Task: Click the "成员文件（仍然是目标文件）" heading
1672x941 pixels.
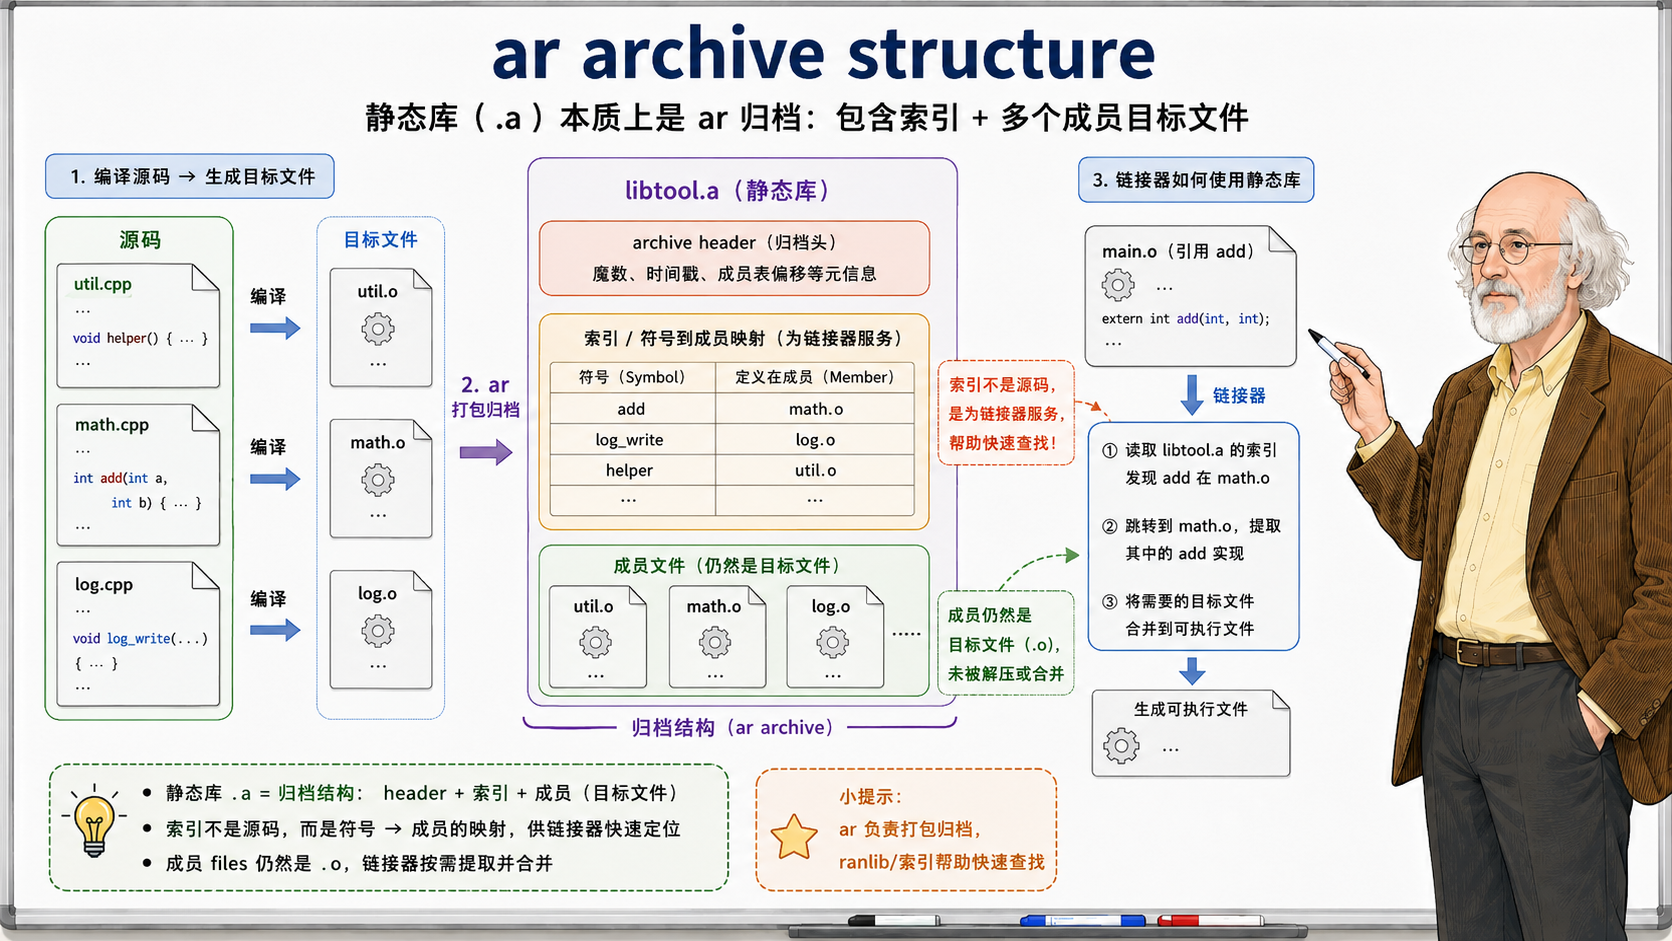Action: (727, 566)
